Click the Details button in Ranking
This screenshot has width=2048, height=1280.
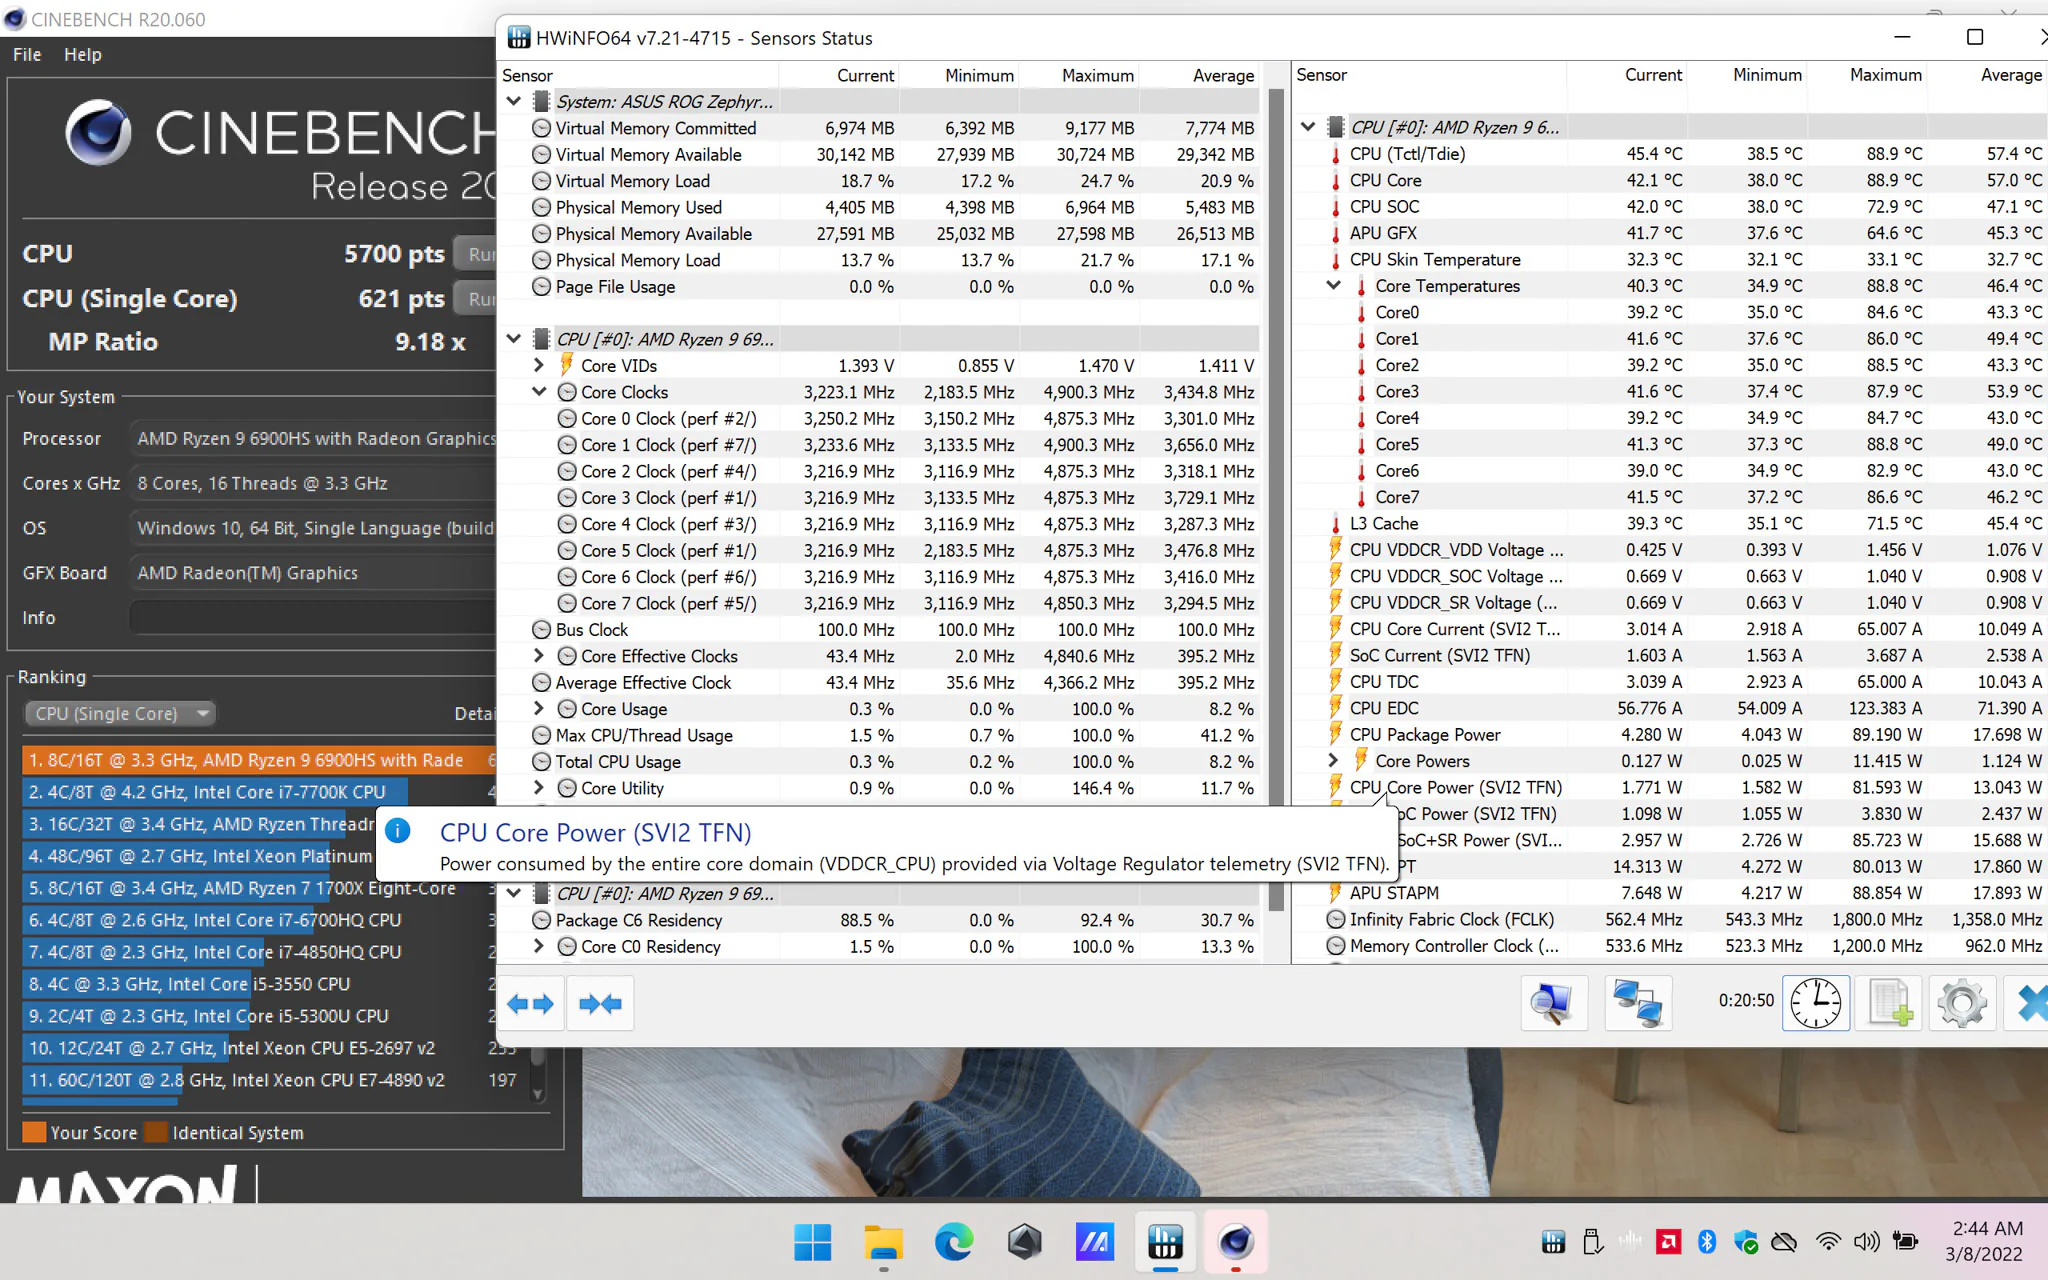[474, 713]
